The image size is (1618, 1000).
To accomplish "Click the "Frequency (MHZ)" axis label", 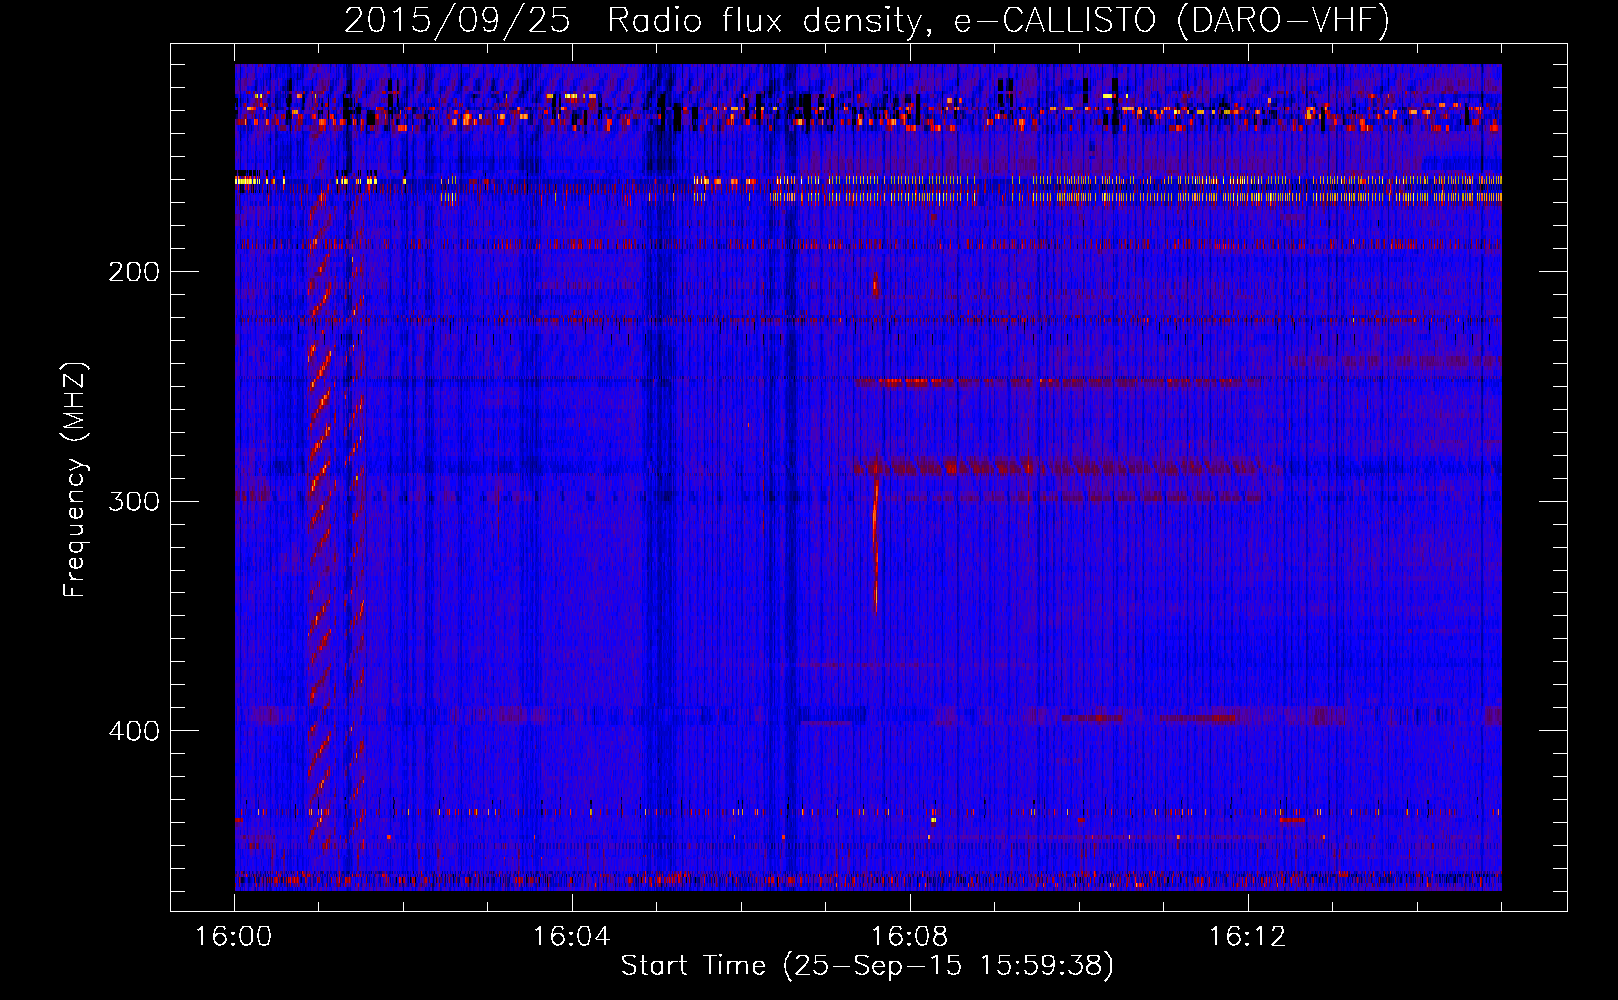I will point(75,480).
